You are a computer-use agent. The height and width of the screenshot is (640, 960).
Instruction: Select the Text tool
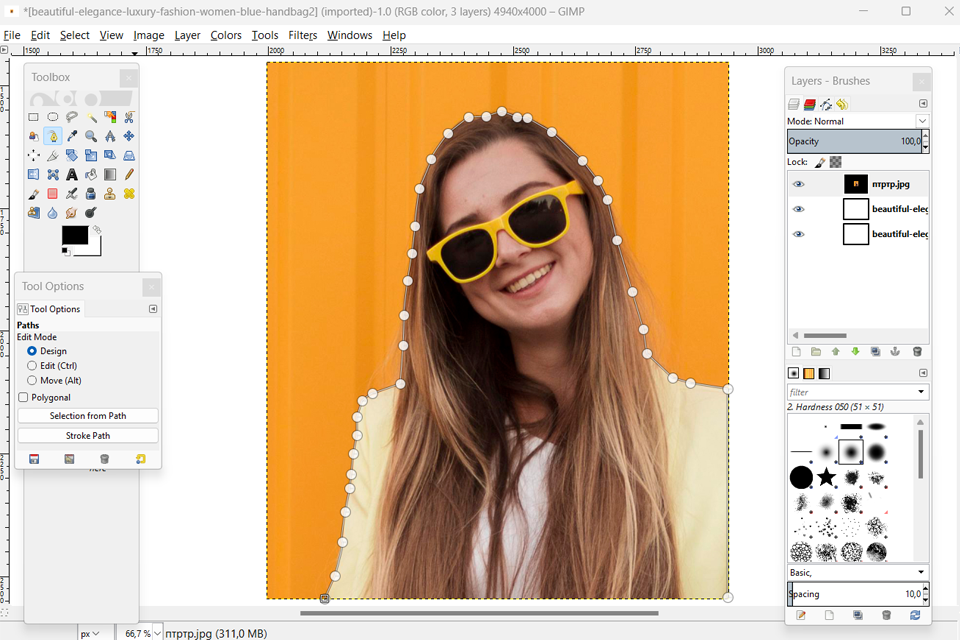(x=72, y=175)
